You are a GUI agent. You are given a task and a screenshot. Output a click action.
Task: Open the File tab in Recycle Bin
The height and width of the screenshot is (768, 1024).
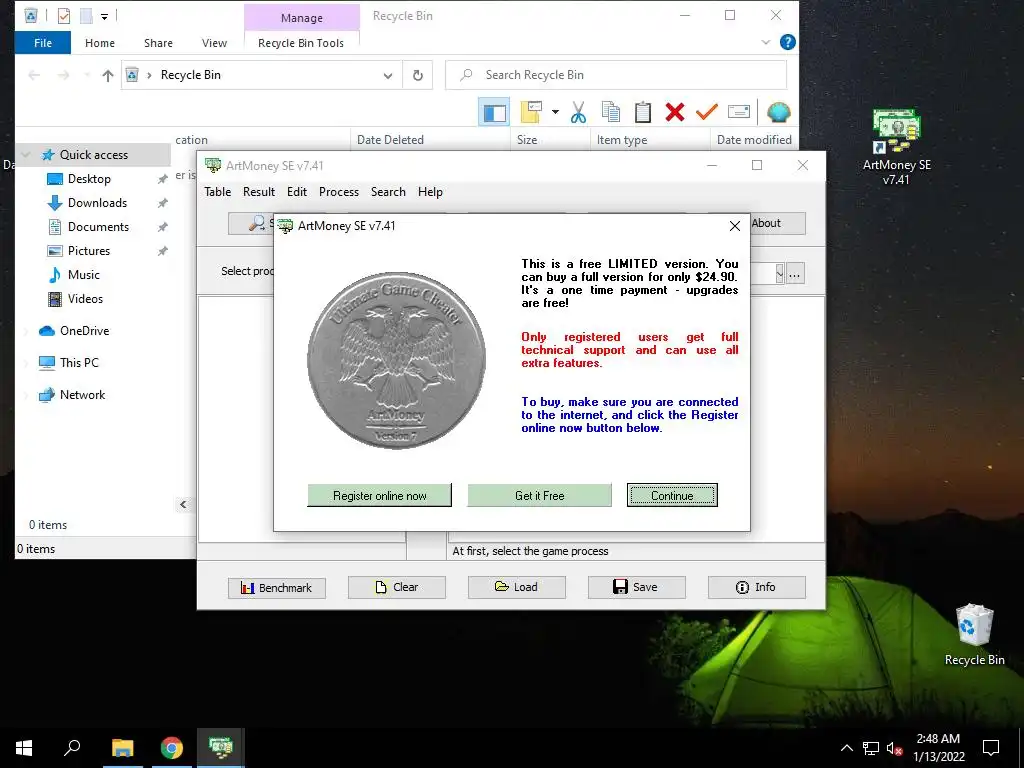[43, 43]
